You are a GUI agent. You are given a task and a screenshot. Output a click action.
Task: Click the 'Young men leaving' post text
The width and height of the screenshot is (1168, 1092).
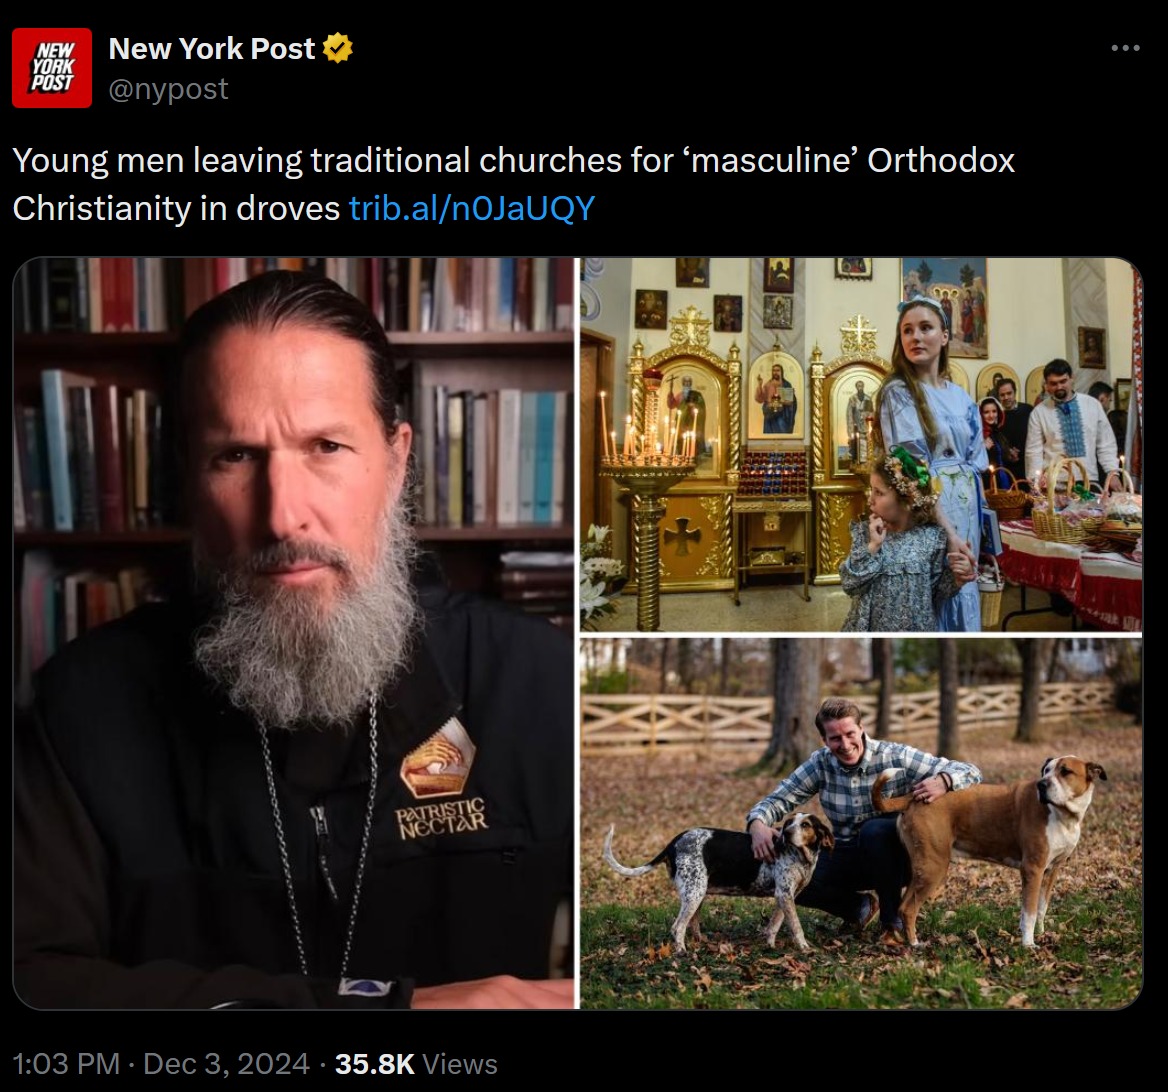pos(513,184)
